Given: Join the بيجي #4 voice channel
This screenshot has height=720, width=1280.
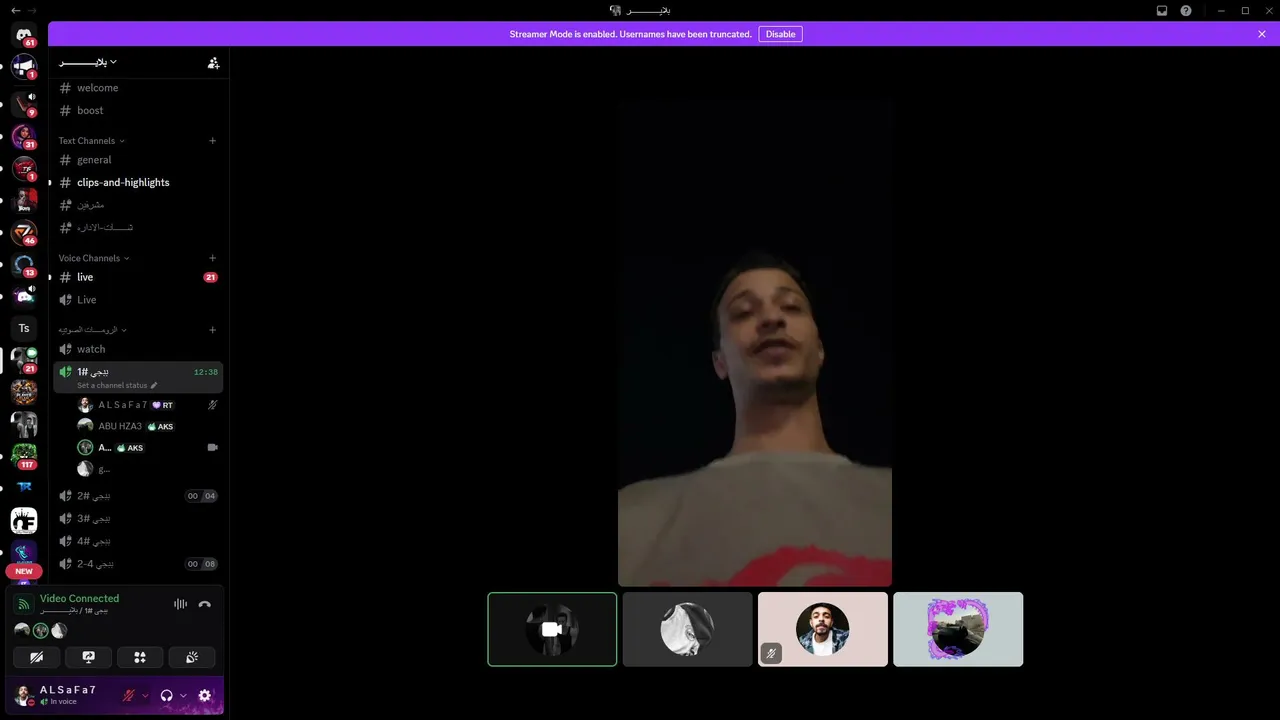Looking at the screenshot, I should coord(138,541).
